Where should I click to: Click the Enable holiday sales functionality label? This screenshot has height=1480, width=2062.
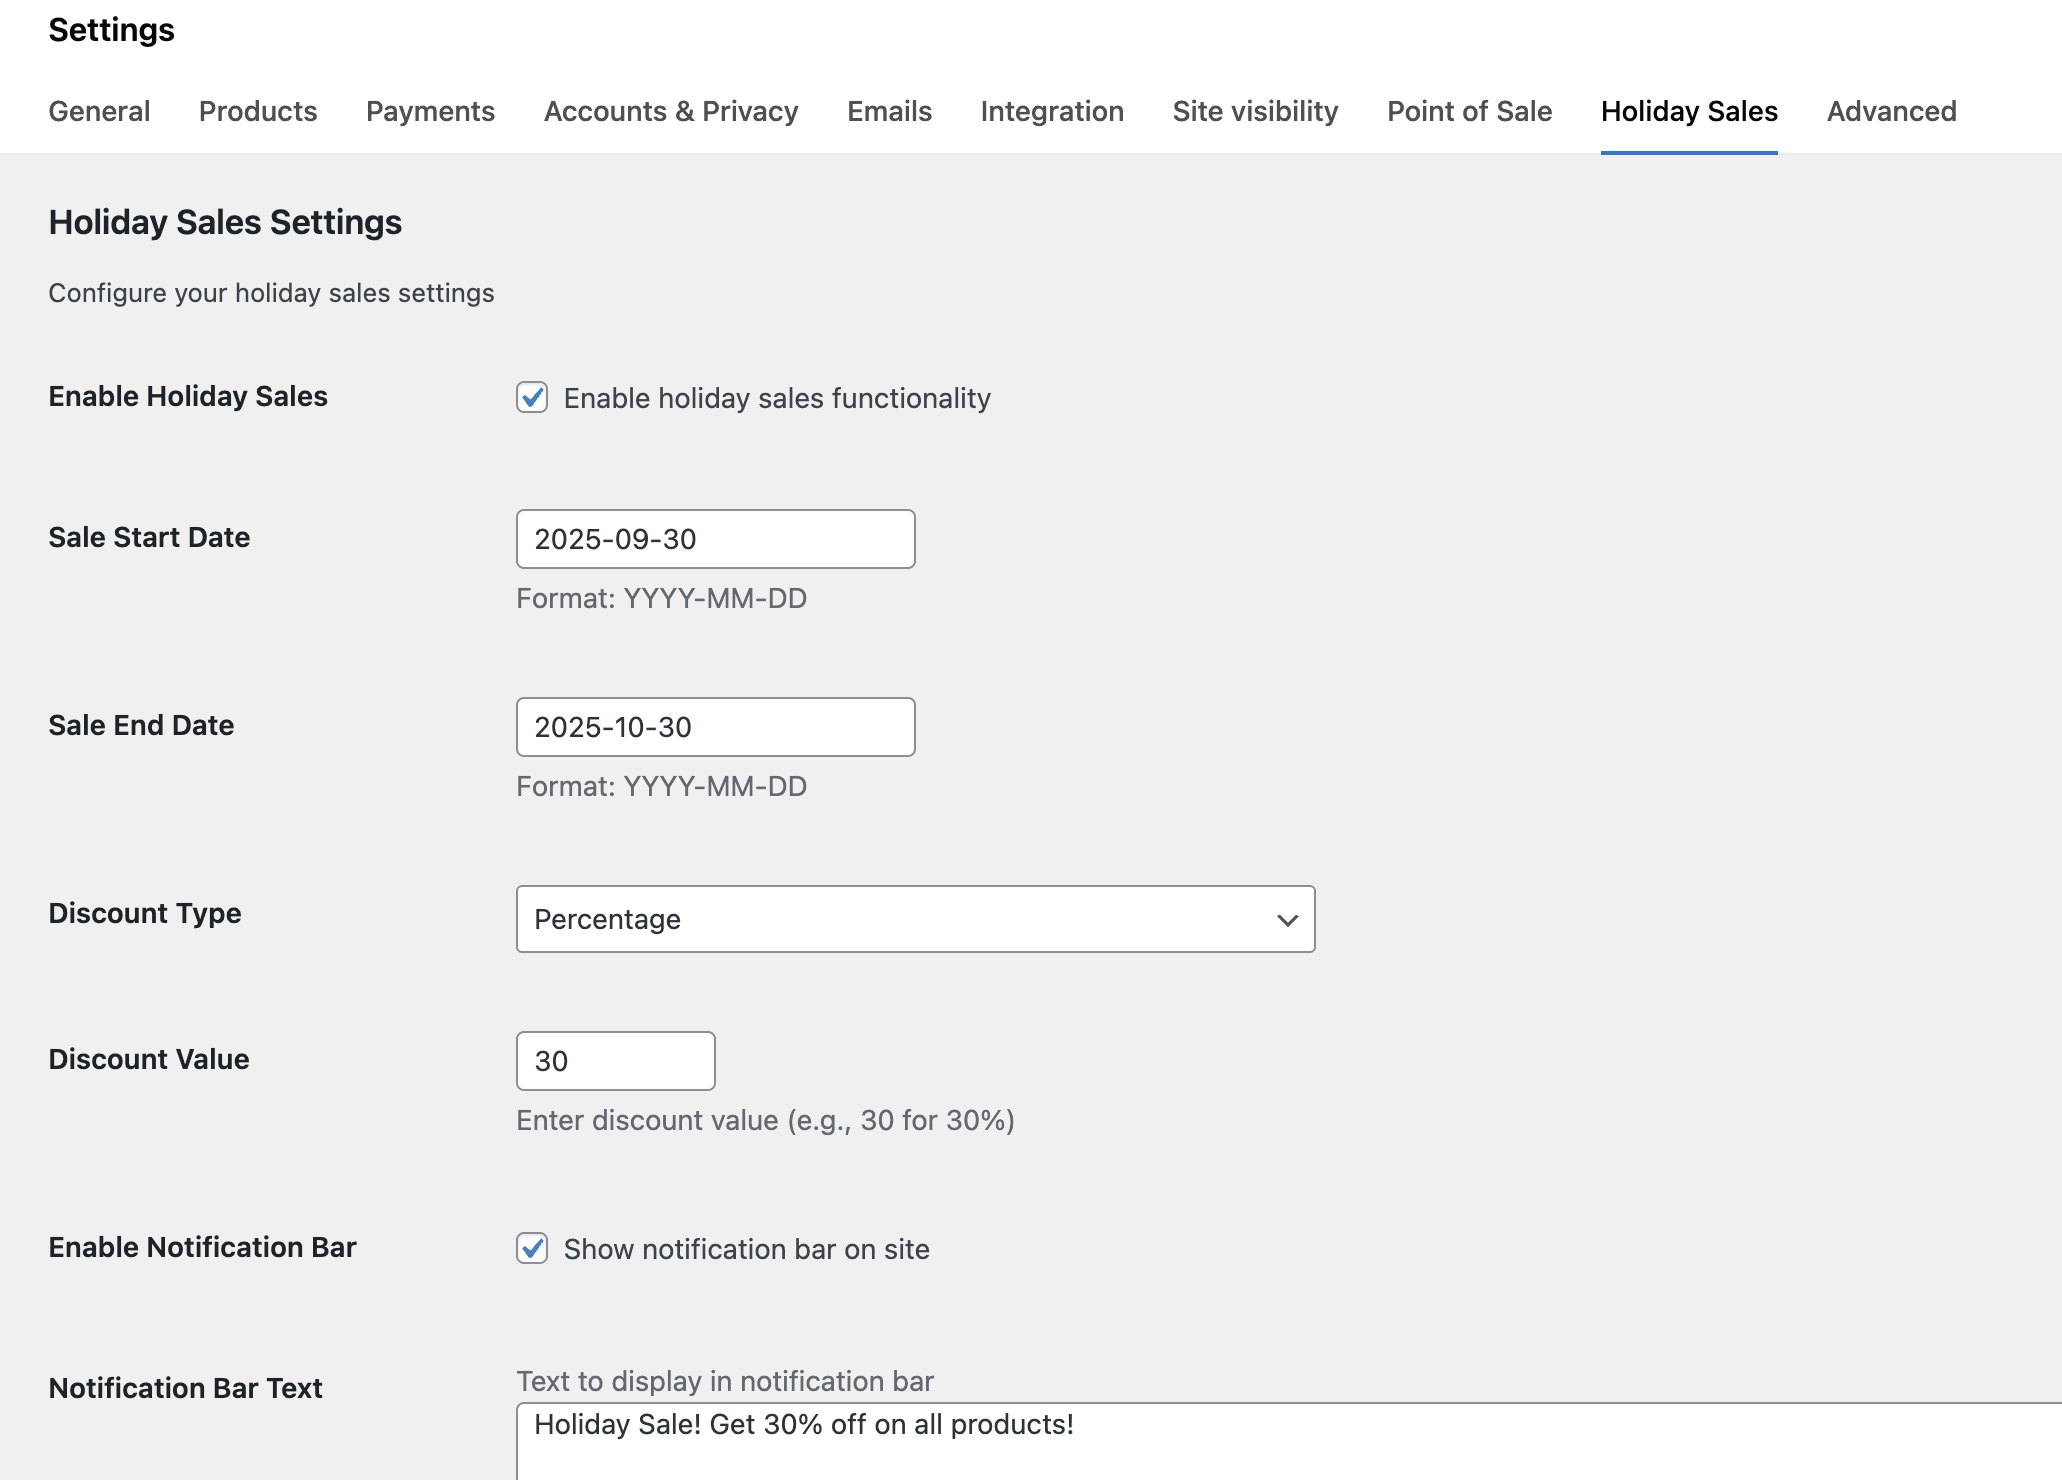pos(777,398)
